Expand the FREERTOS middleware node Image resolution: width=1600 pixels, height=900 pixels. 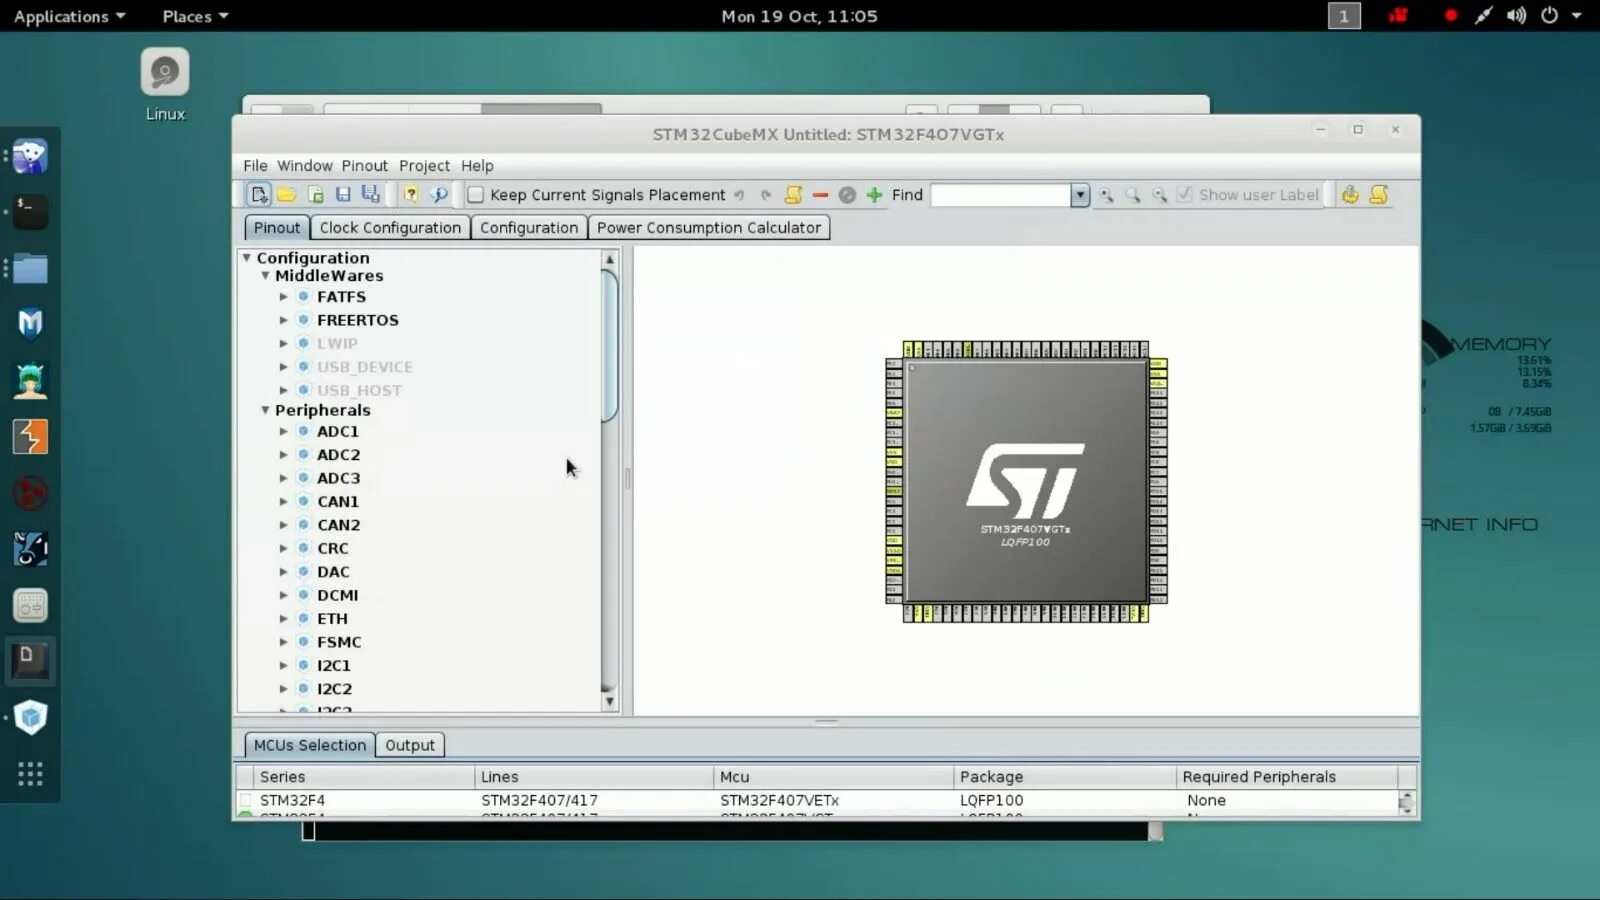click(x=283, y=320)
